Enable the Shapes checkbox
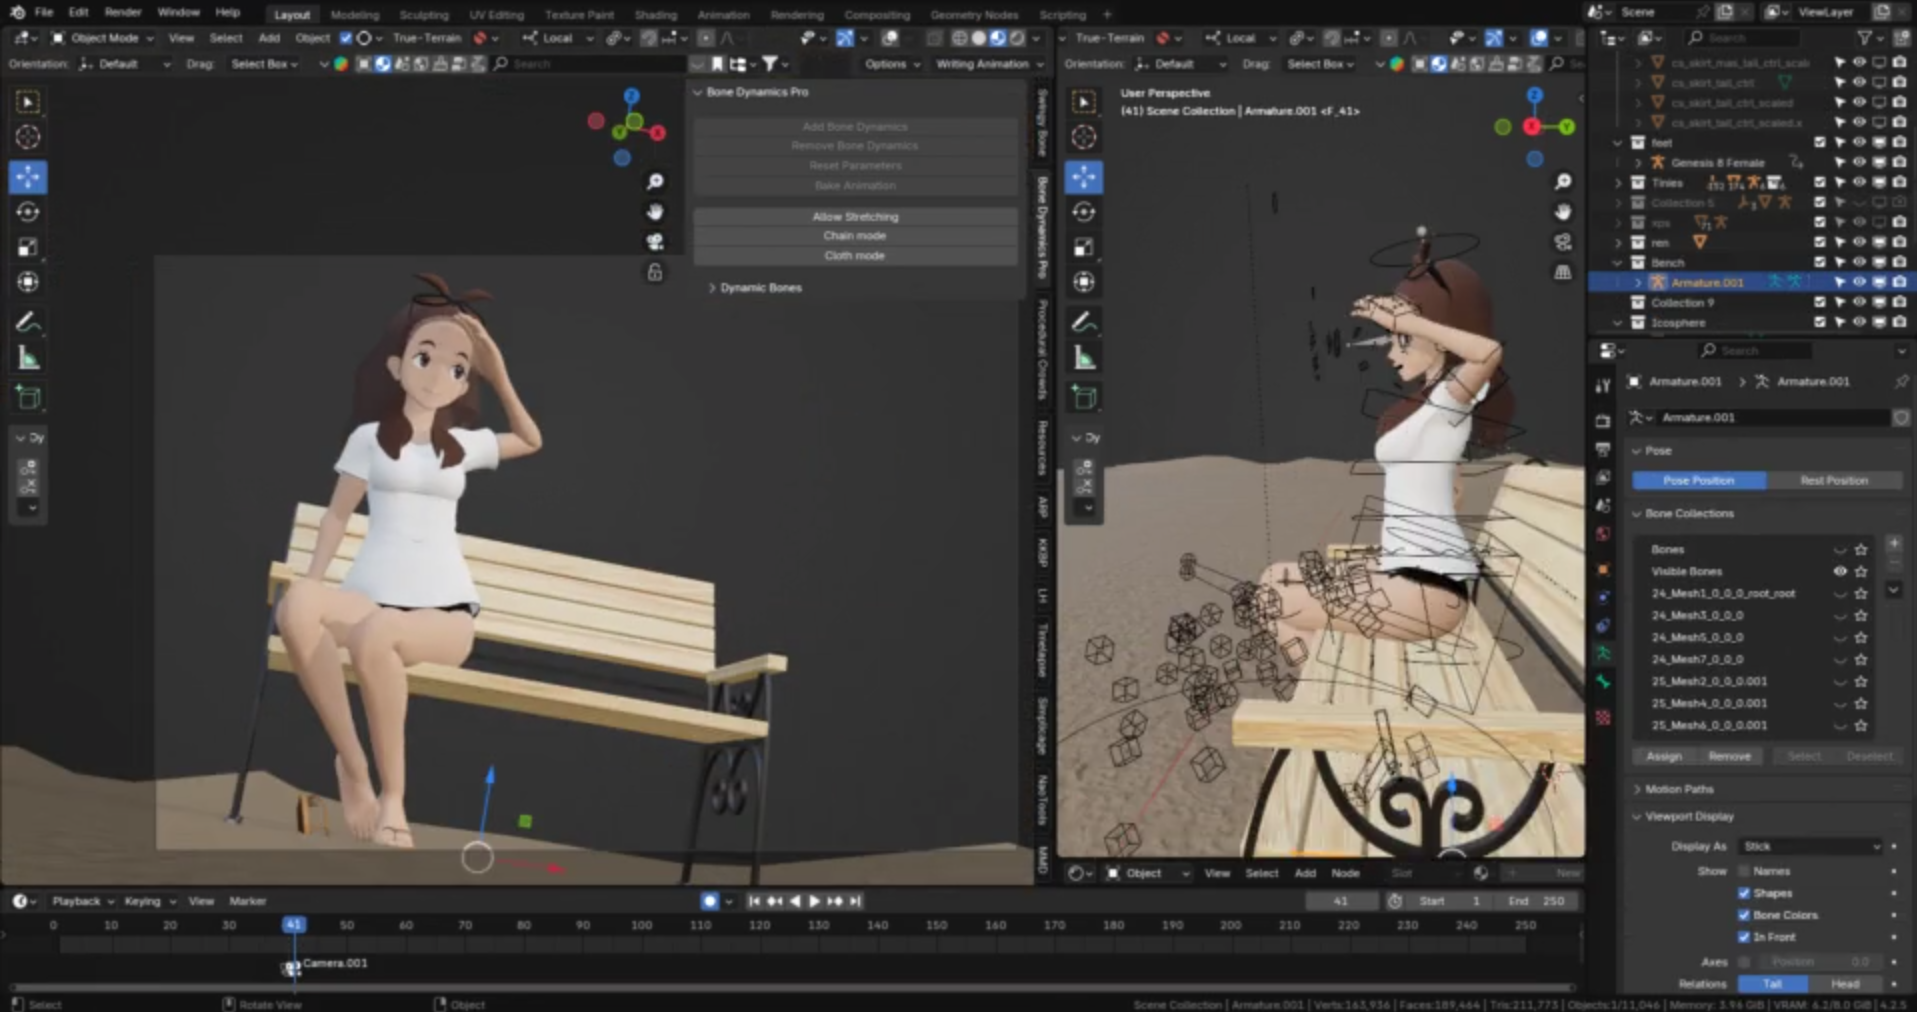 click(1744, 893)
